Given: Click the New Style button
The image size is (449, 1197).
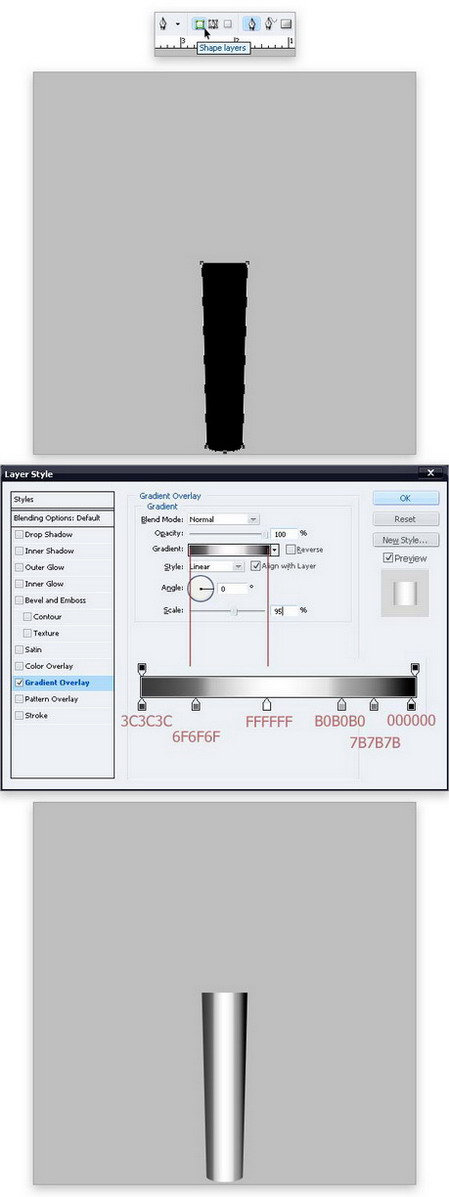Looking at the screenshot, I should tap(405, 540).
